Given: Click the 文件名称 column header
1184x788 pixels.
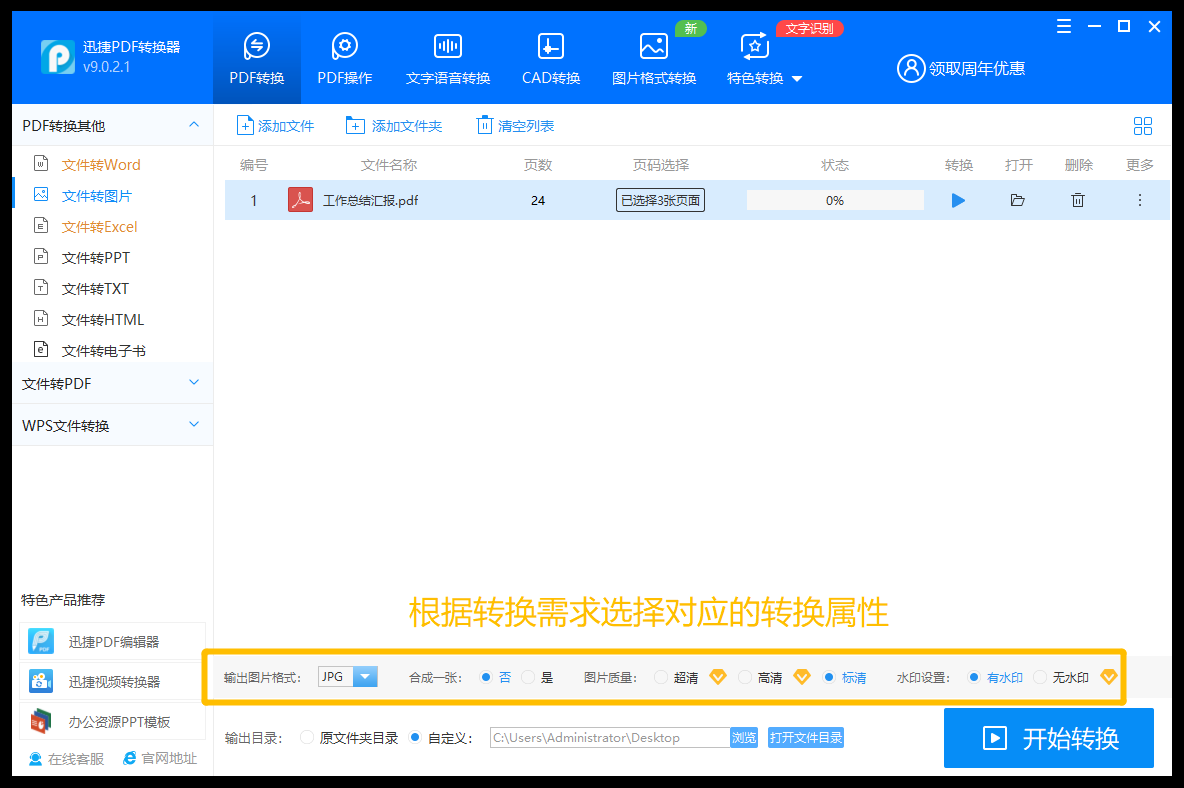Looking at the screenshot, I should coord(389,165).
